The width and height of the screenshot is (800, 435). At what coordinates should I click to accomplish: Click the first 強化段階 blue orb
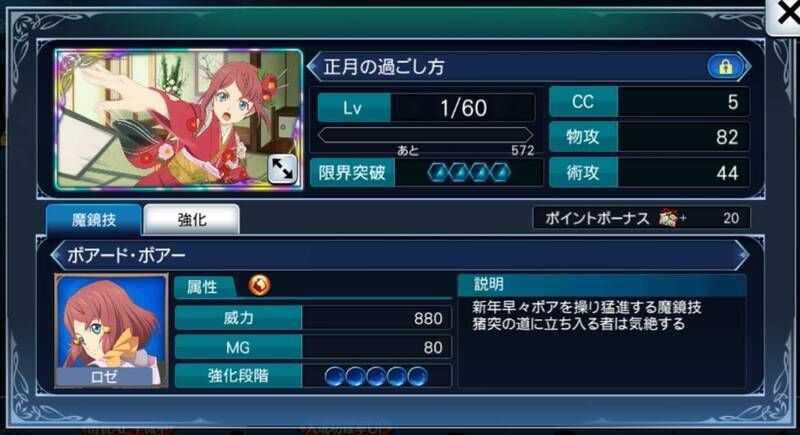click(335, 376)
